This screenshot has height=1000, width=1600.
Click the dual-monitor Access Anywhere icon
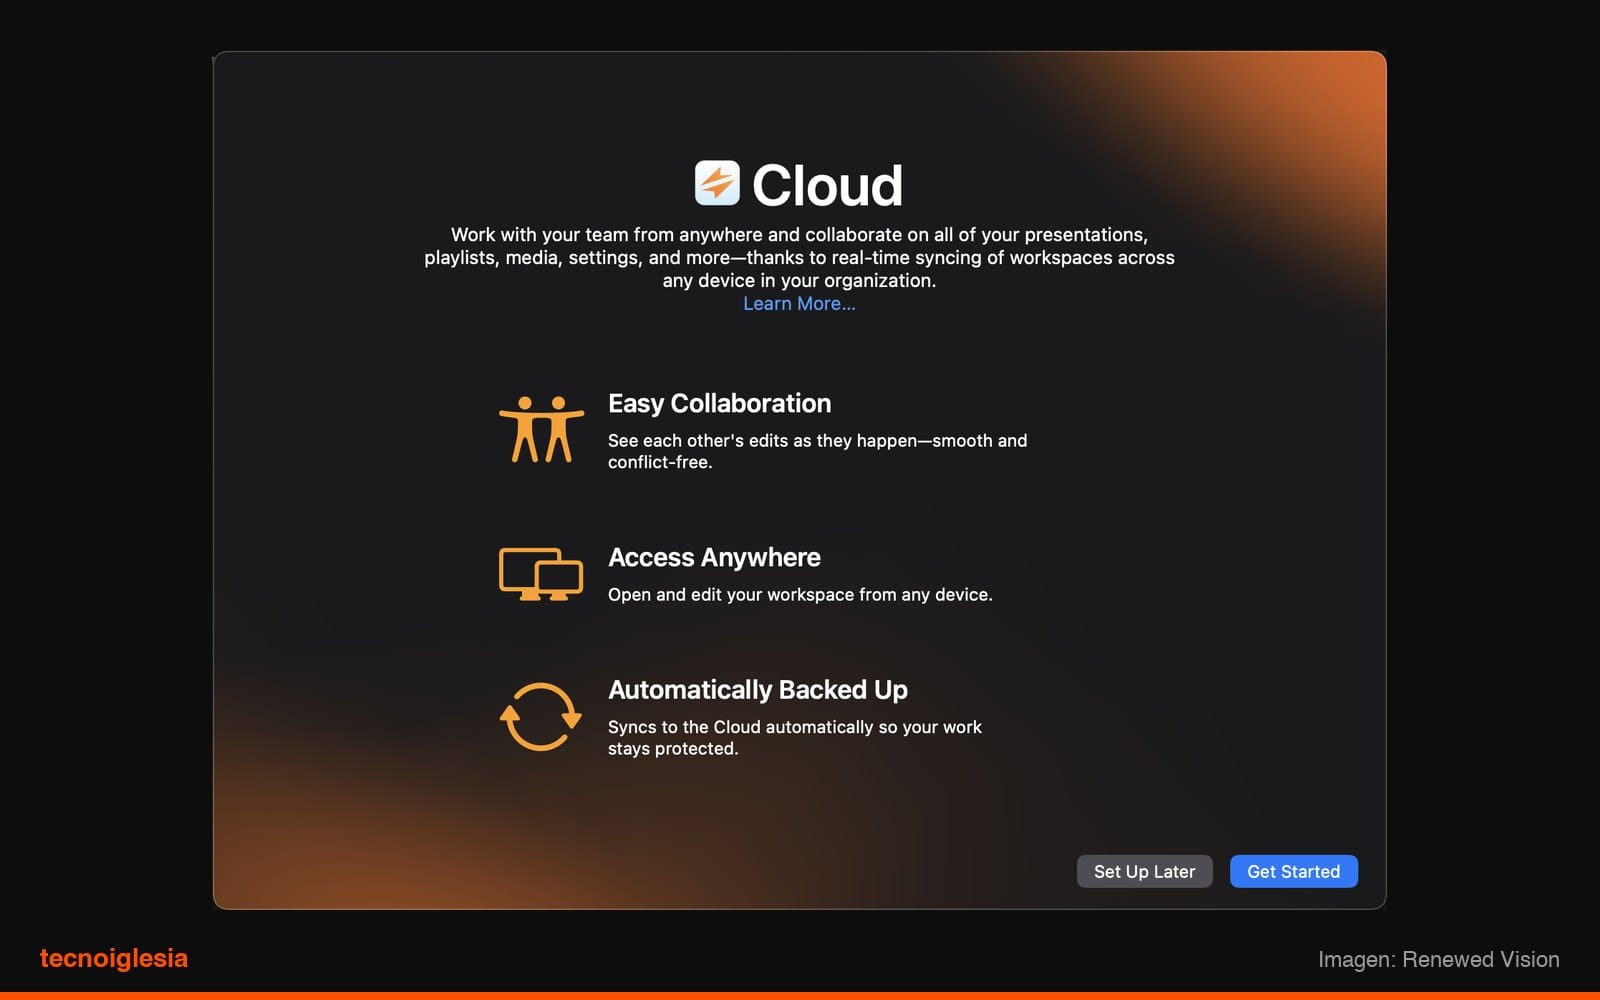(x=541, y=574)
